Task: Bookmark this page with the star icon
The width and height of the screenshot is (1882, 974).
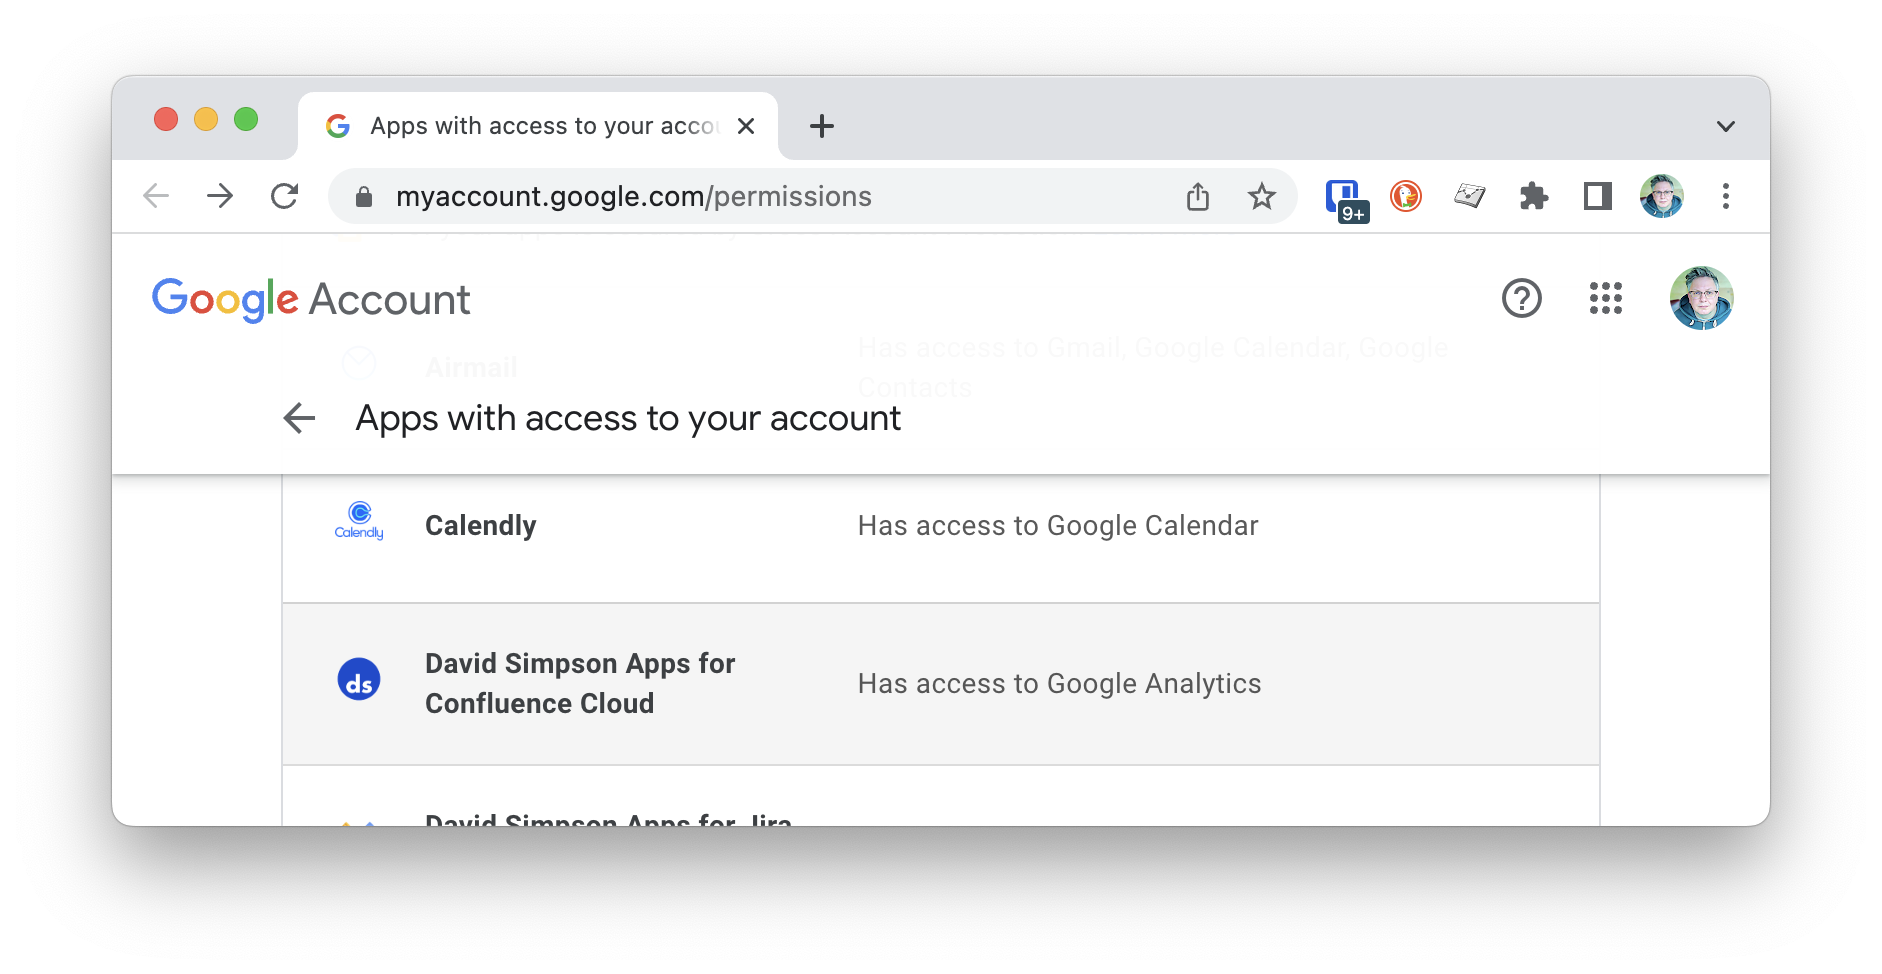Action: click(x=1262, y=196)
